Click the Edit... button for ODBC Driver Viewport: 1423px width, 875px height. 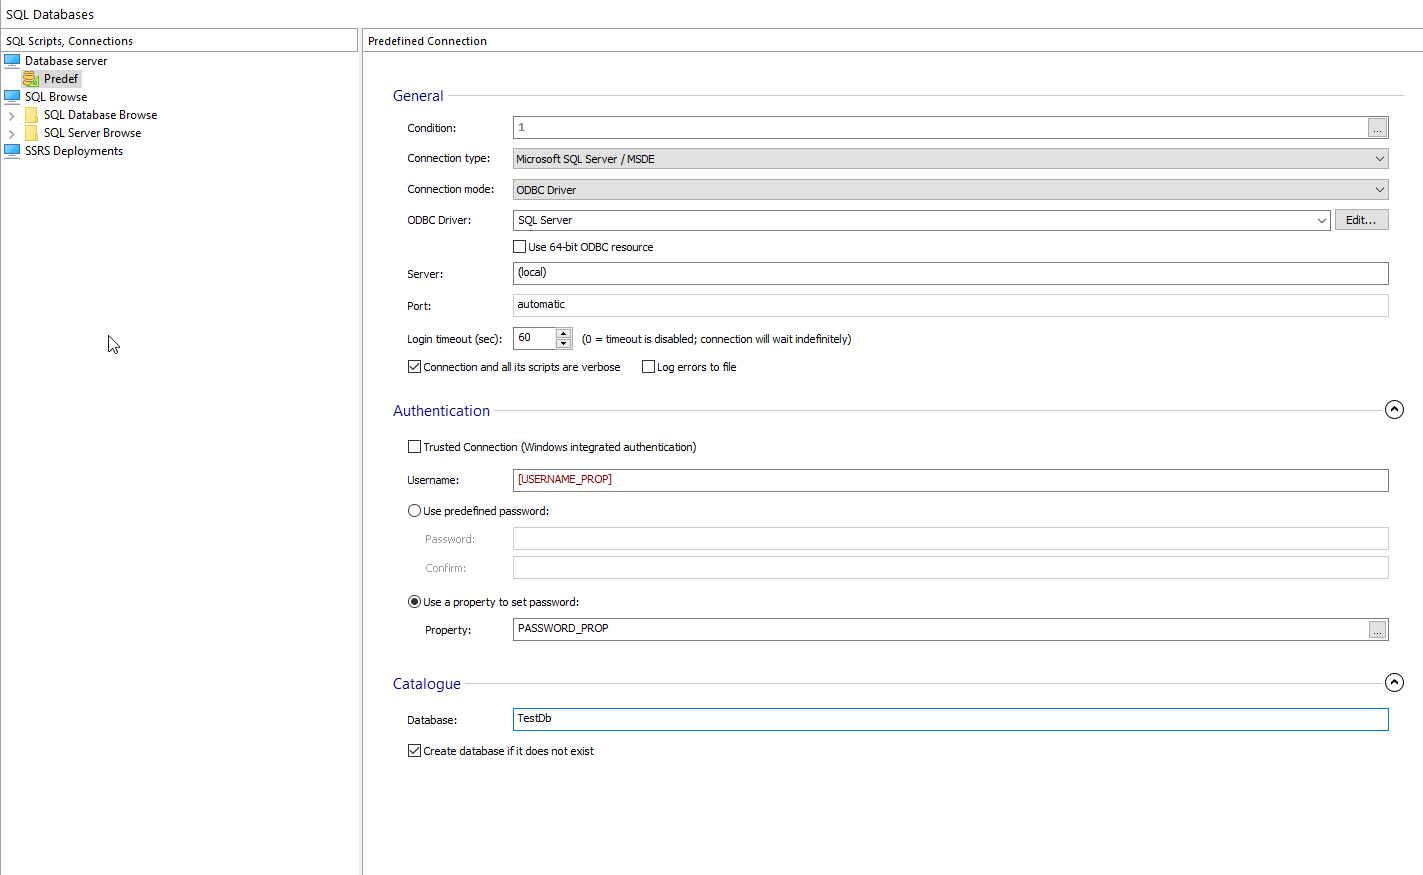(1361, 220)
